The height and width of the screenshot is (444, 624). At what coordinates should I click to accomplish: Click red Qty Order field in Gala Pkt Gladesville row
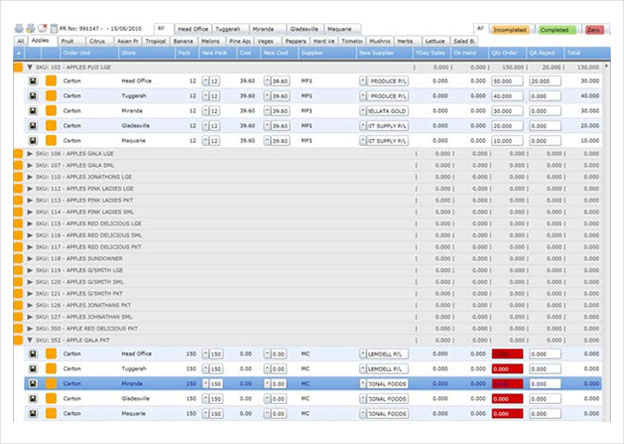click(x=507, y=399)
